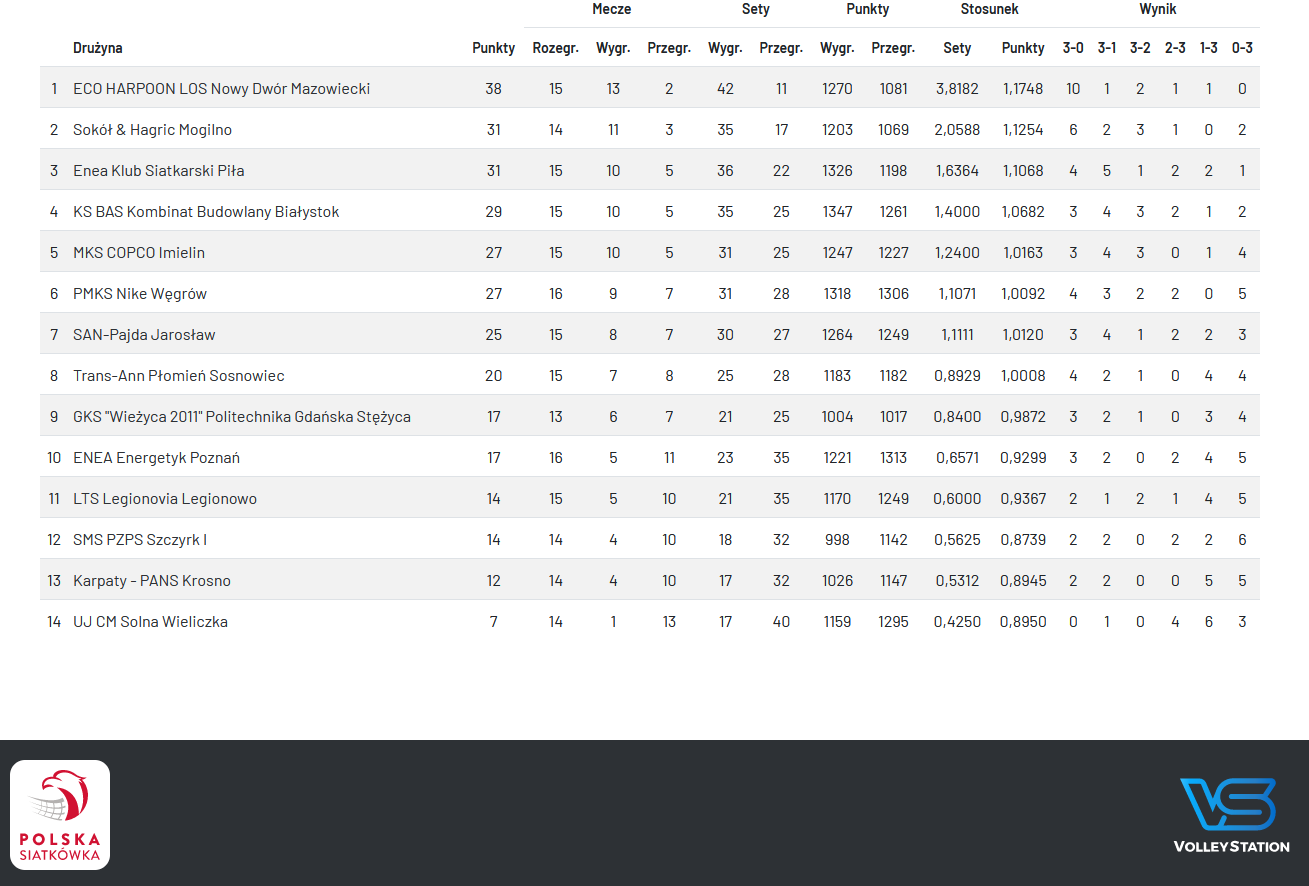Click the Polska Siatkówka logo
1309x886 pixels.
point(60,815)
